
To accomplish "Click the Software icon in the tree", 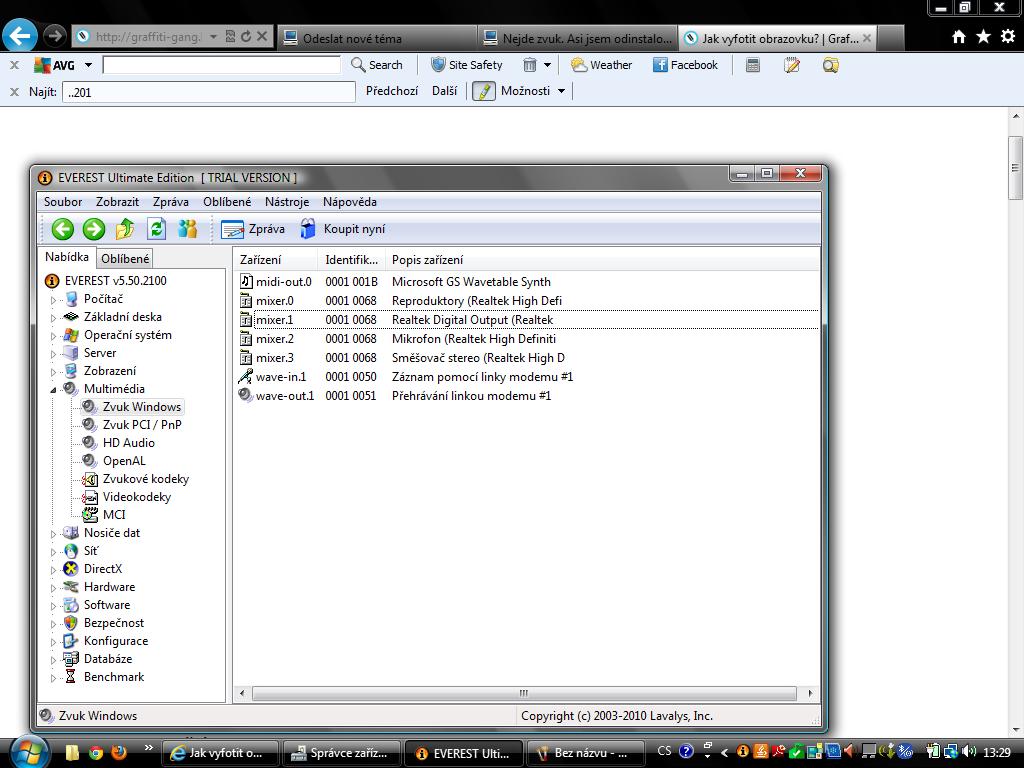I will coord(71,605).
